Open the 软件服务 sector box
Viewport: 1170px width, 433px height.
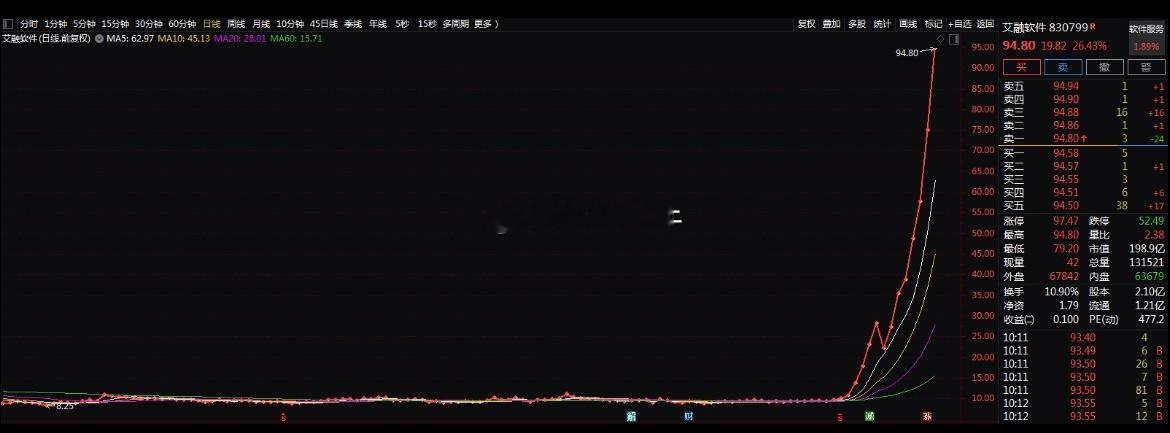tap(1146, 38)
